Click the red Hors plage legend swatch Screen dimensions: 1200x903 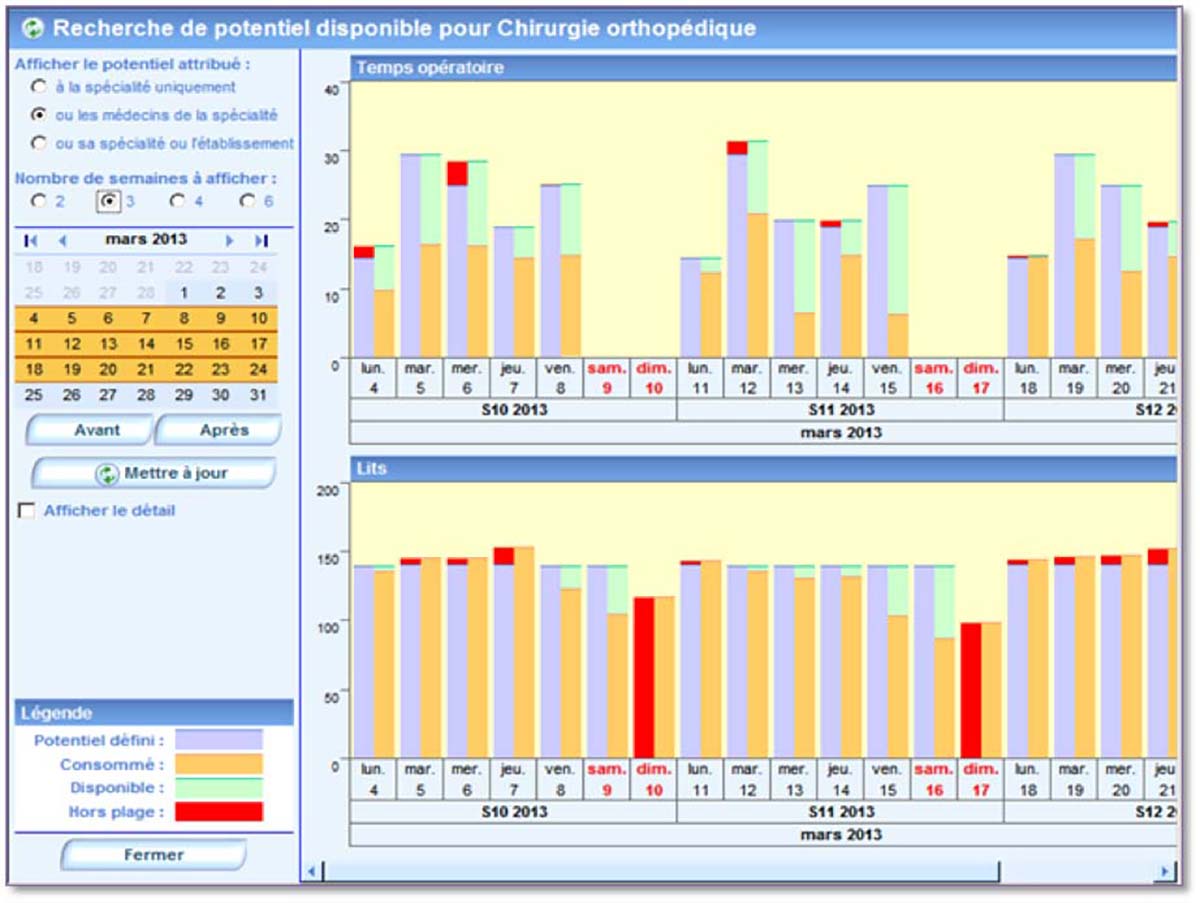tap(219, 812)
